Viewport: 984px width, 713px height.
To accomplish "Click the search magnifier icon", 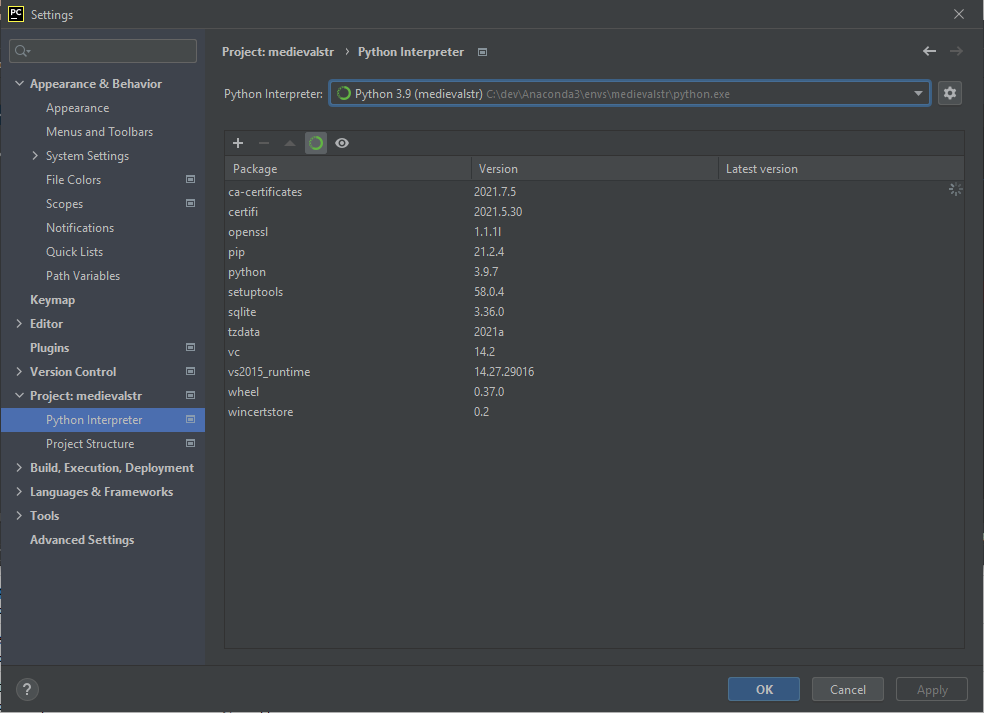I will coord(22,51).
